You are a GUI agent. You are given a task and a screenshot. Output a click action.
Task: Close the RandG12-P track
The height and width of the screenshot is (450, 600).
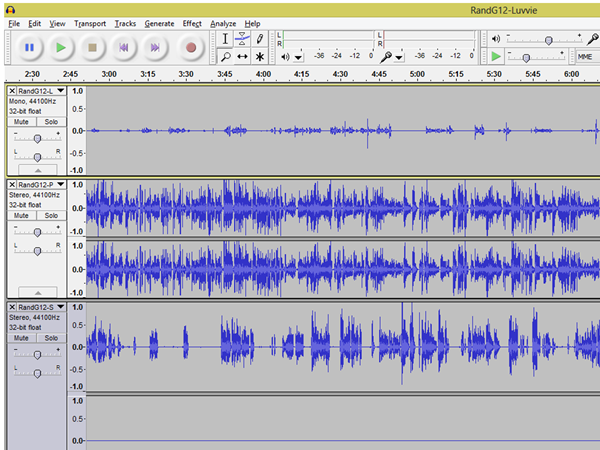pos(12,184)
